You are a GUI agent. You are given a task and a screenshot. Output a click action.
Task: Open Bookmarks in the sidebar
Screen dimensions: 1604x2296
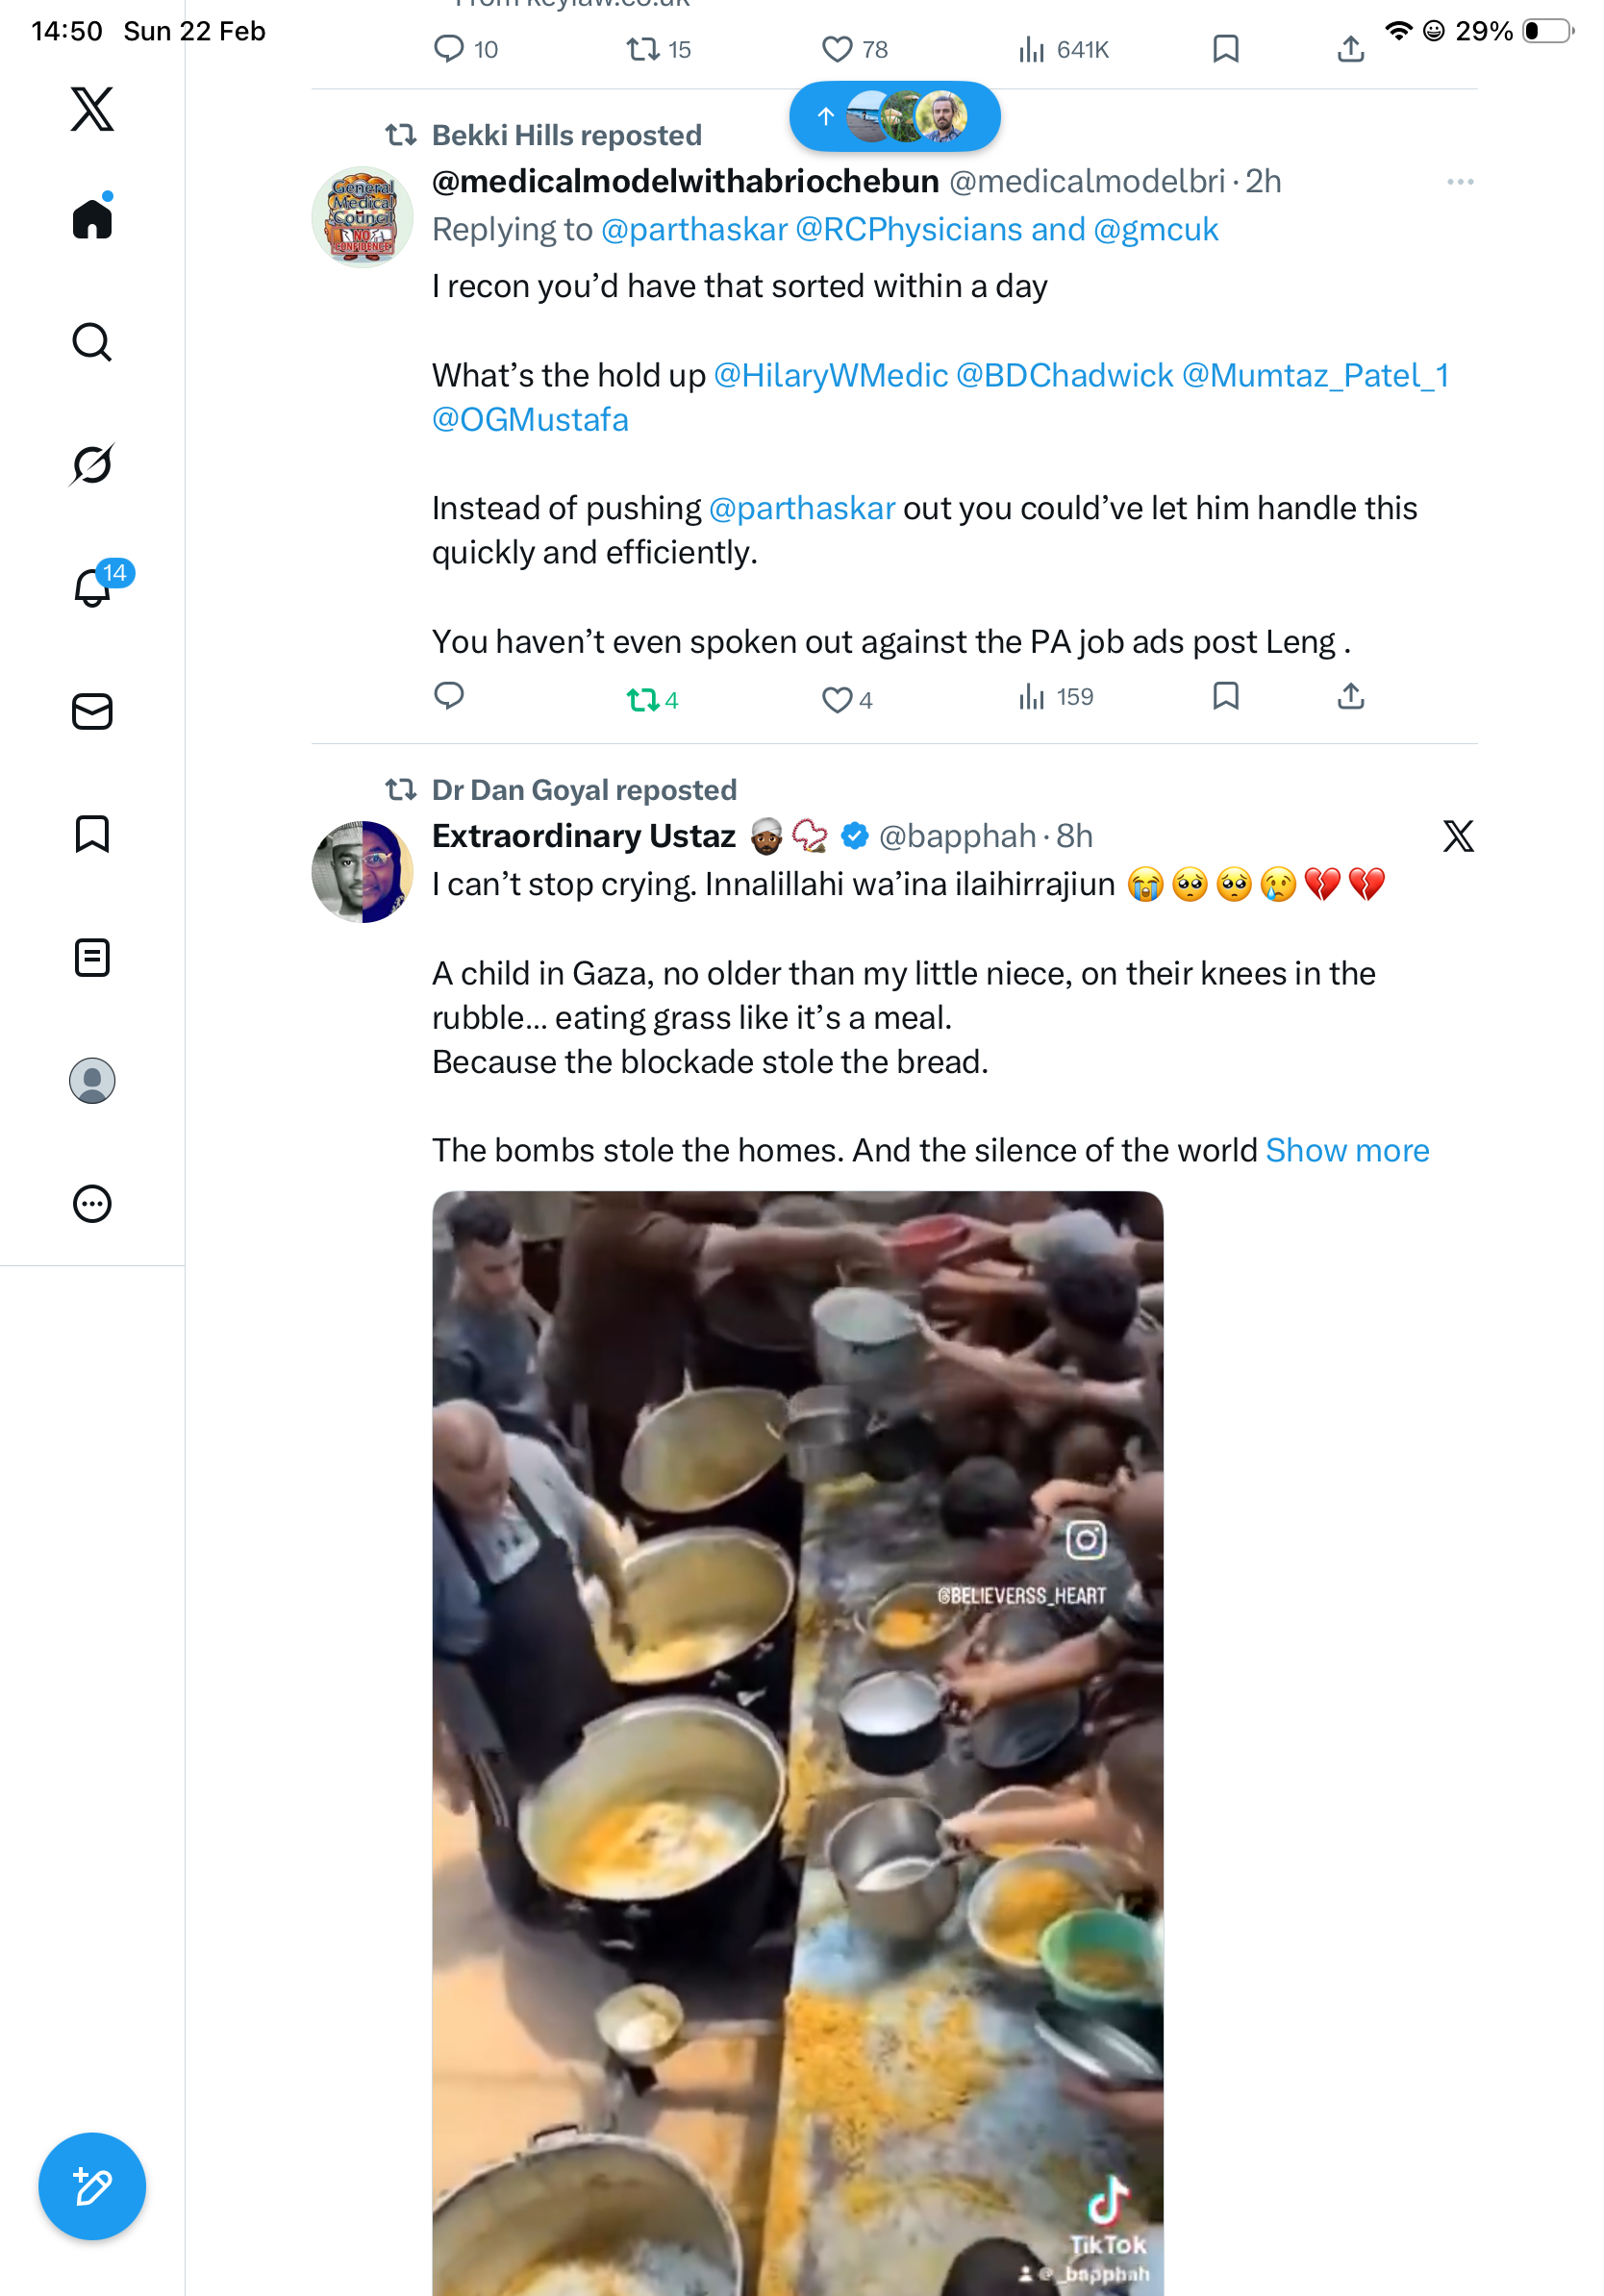click(x=92, y=834)
